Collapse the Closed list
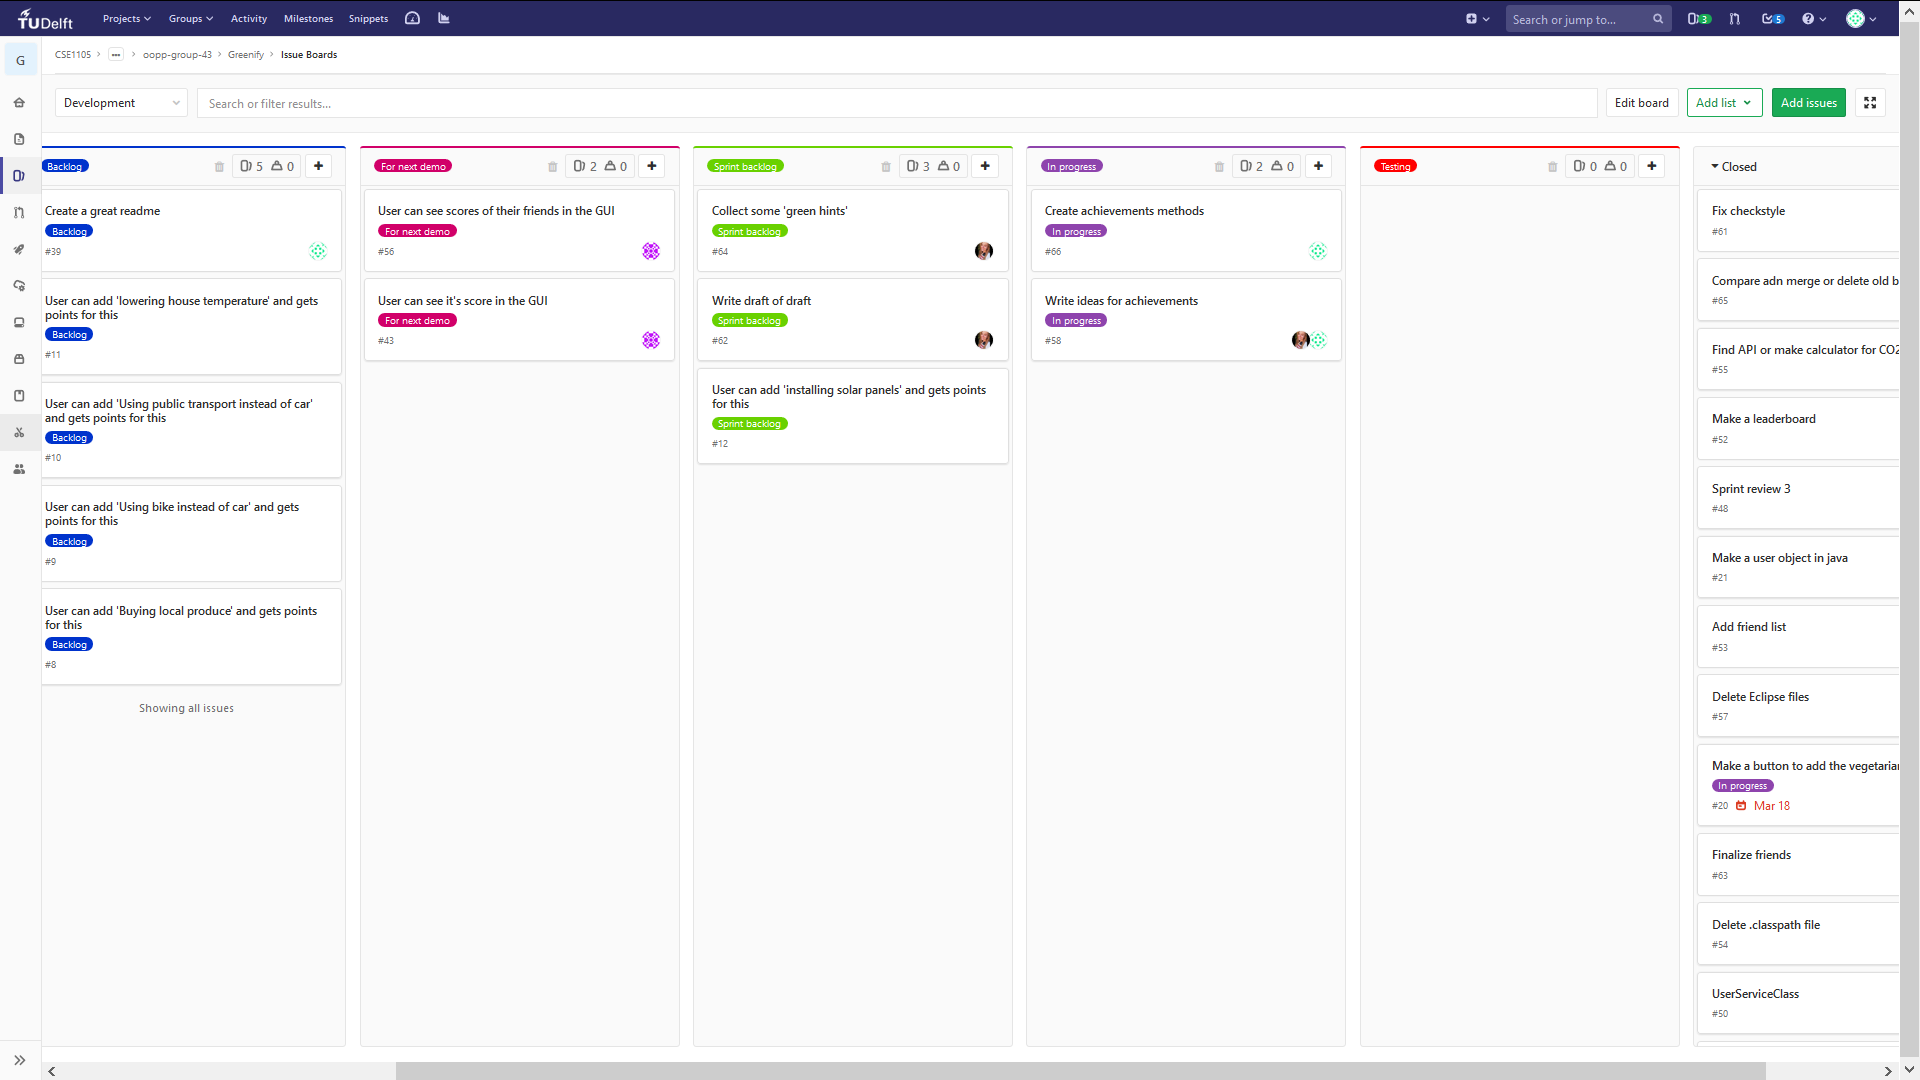This screenshot has height=1080, width=1920. [1715, 167]
